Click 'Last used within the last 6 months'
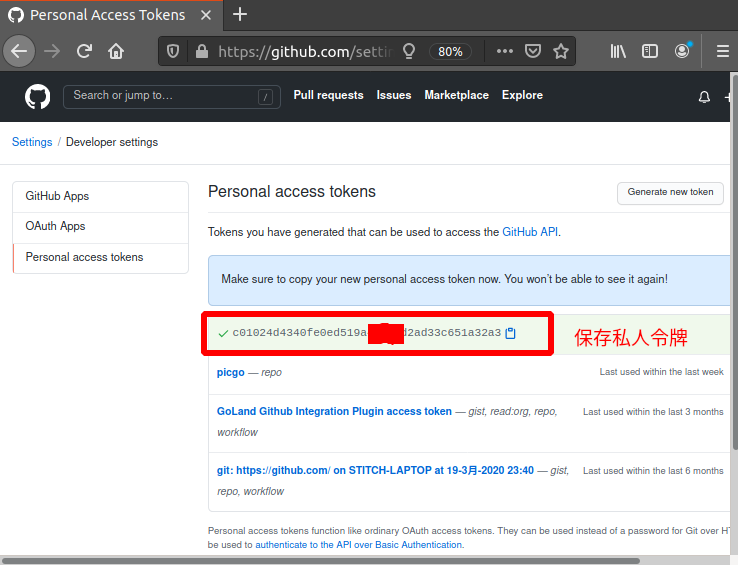This screenshot has height=565, width=738. (653, 471)
